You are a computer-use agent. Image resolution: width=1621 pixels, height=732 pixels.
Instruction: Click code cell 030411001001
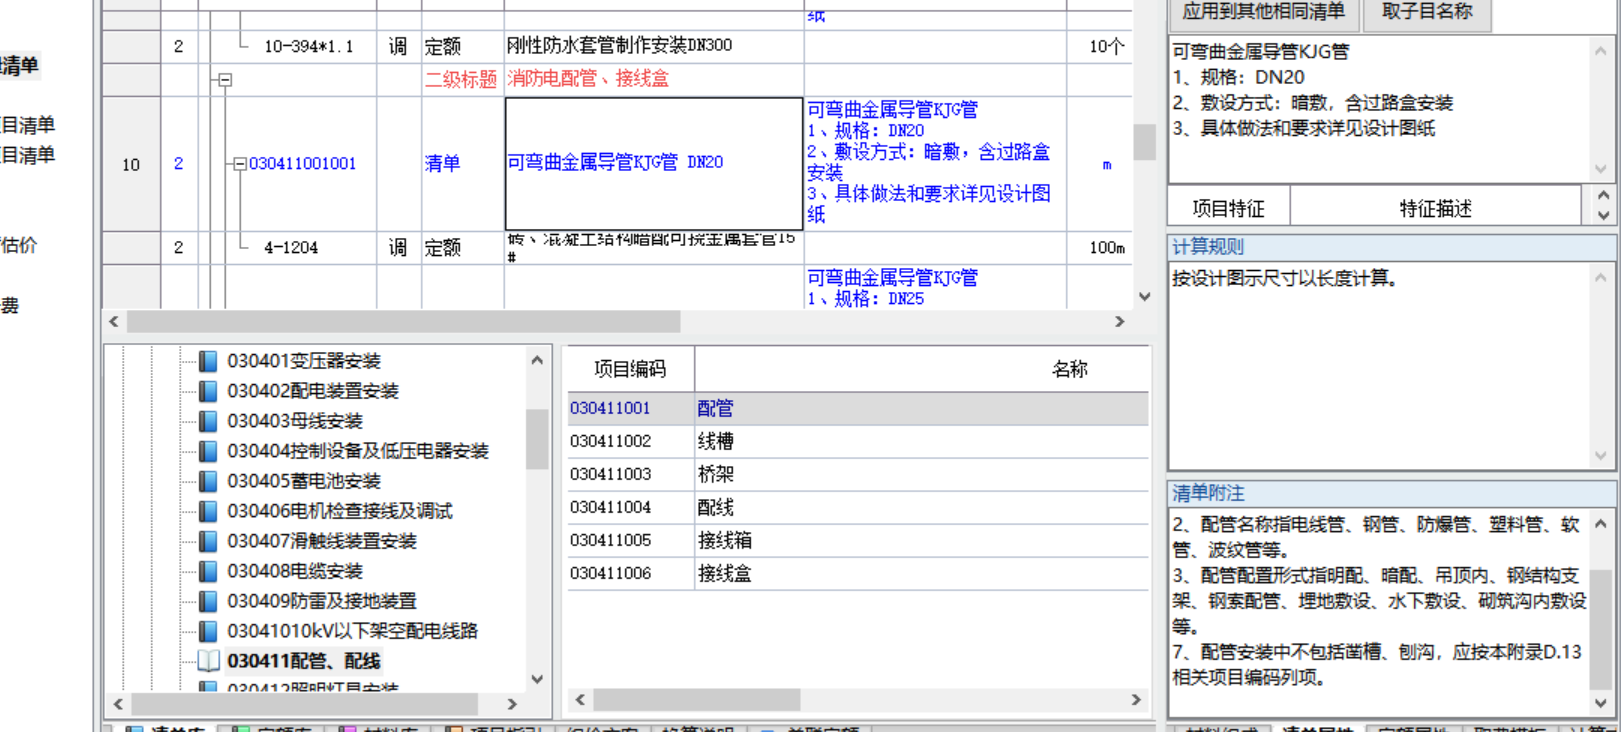(302, 164)
